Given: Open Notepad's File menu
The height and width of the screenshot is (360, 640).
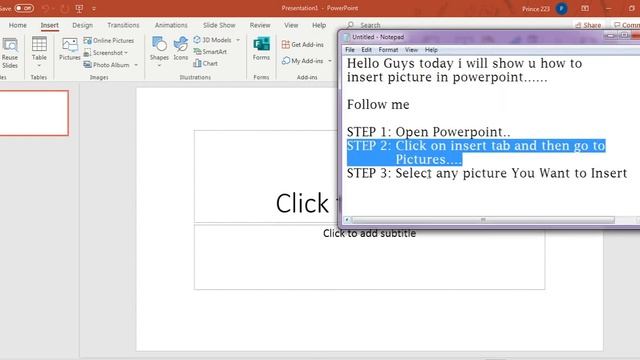Looking at the screenshot, I should pos(350,50).
